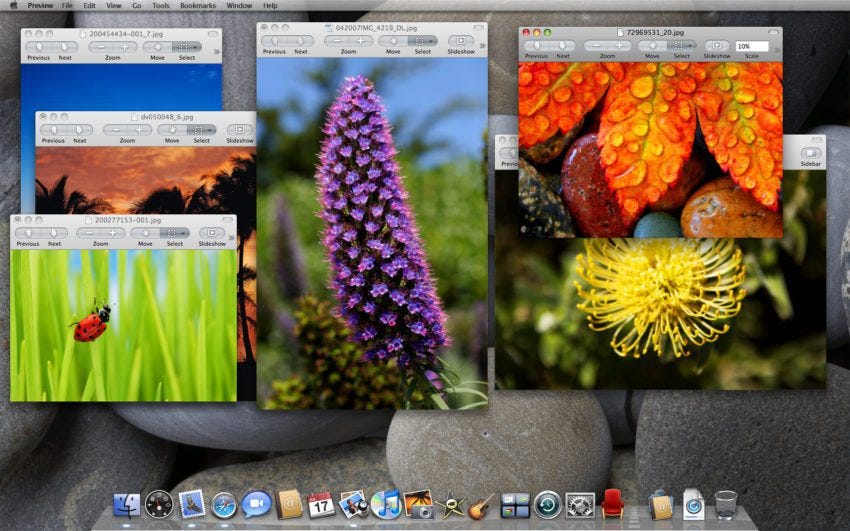Zoom in (plus) in 72969531_20.jpg window
850x531 pixels.
pos(619,47)
